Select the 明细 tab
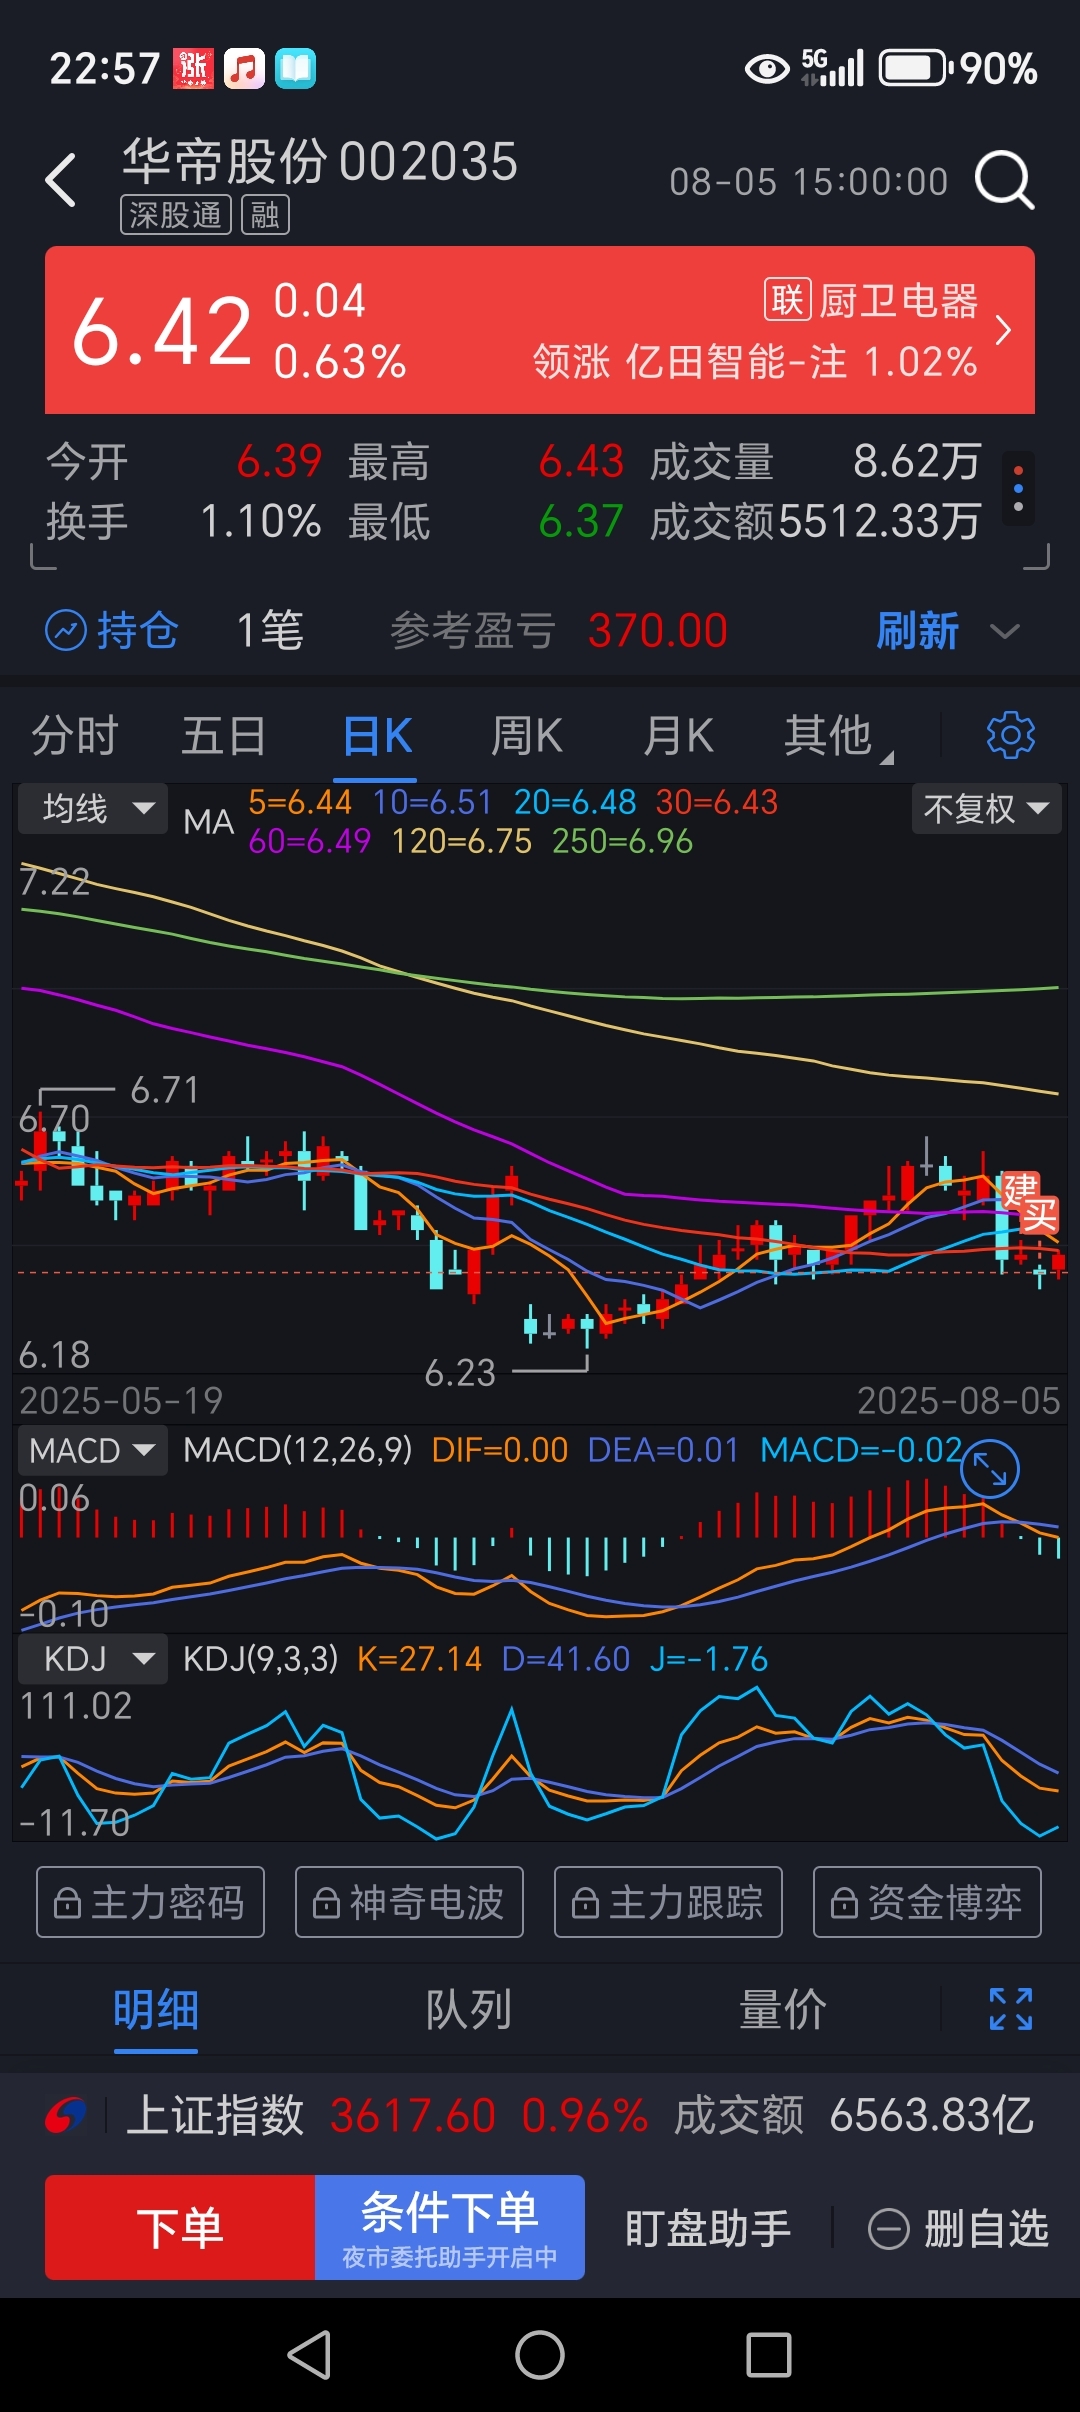Viewport: 1080px width, 2412px height. (x=156, y=2009)
